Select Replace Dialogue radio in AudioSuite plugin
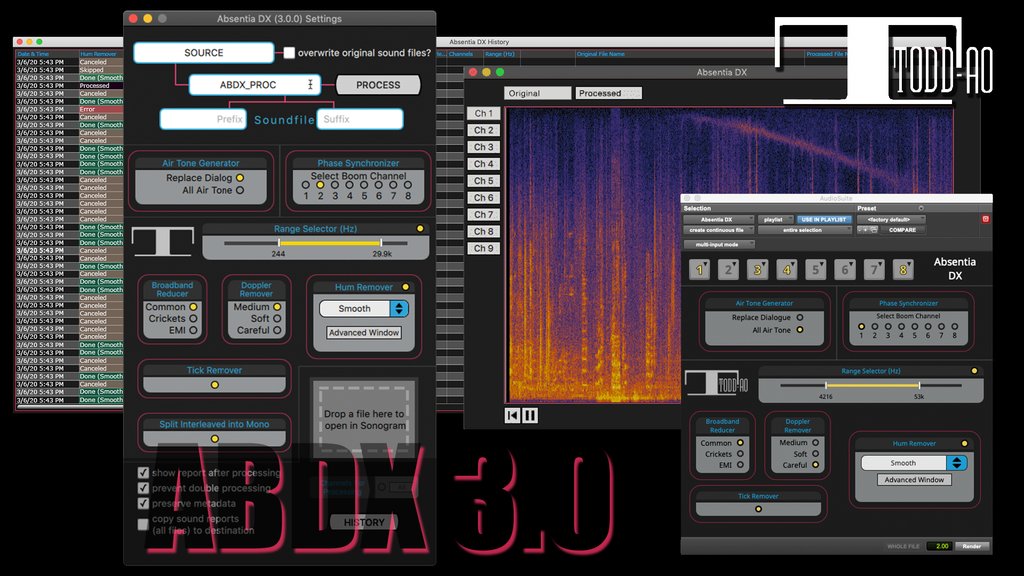1024x576 pixels. (800, 317)
